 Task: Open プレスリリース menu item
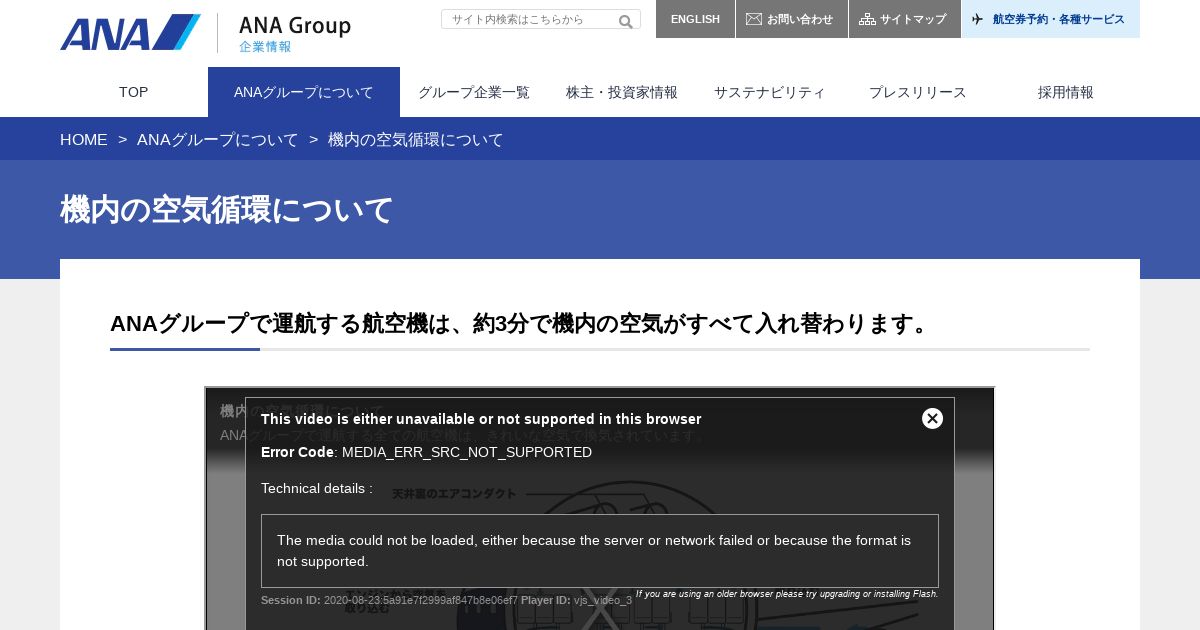pyautogui.click(x=918, y=92)
